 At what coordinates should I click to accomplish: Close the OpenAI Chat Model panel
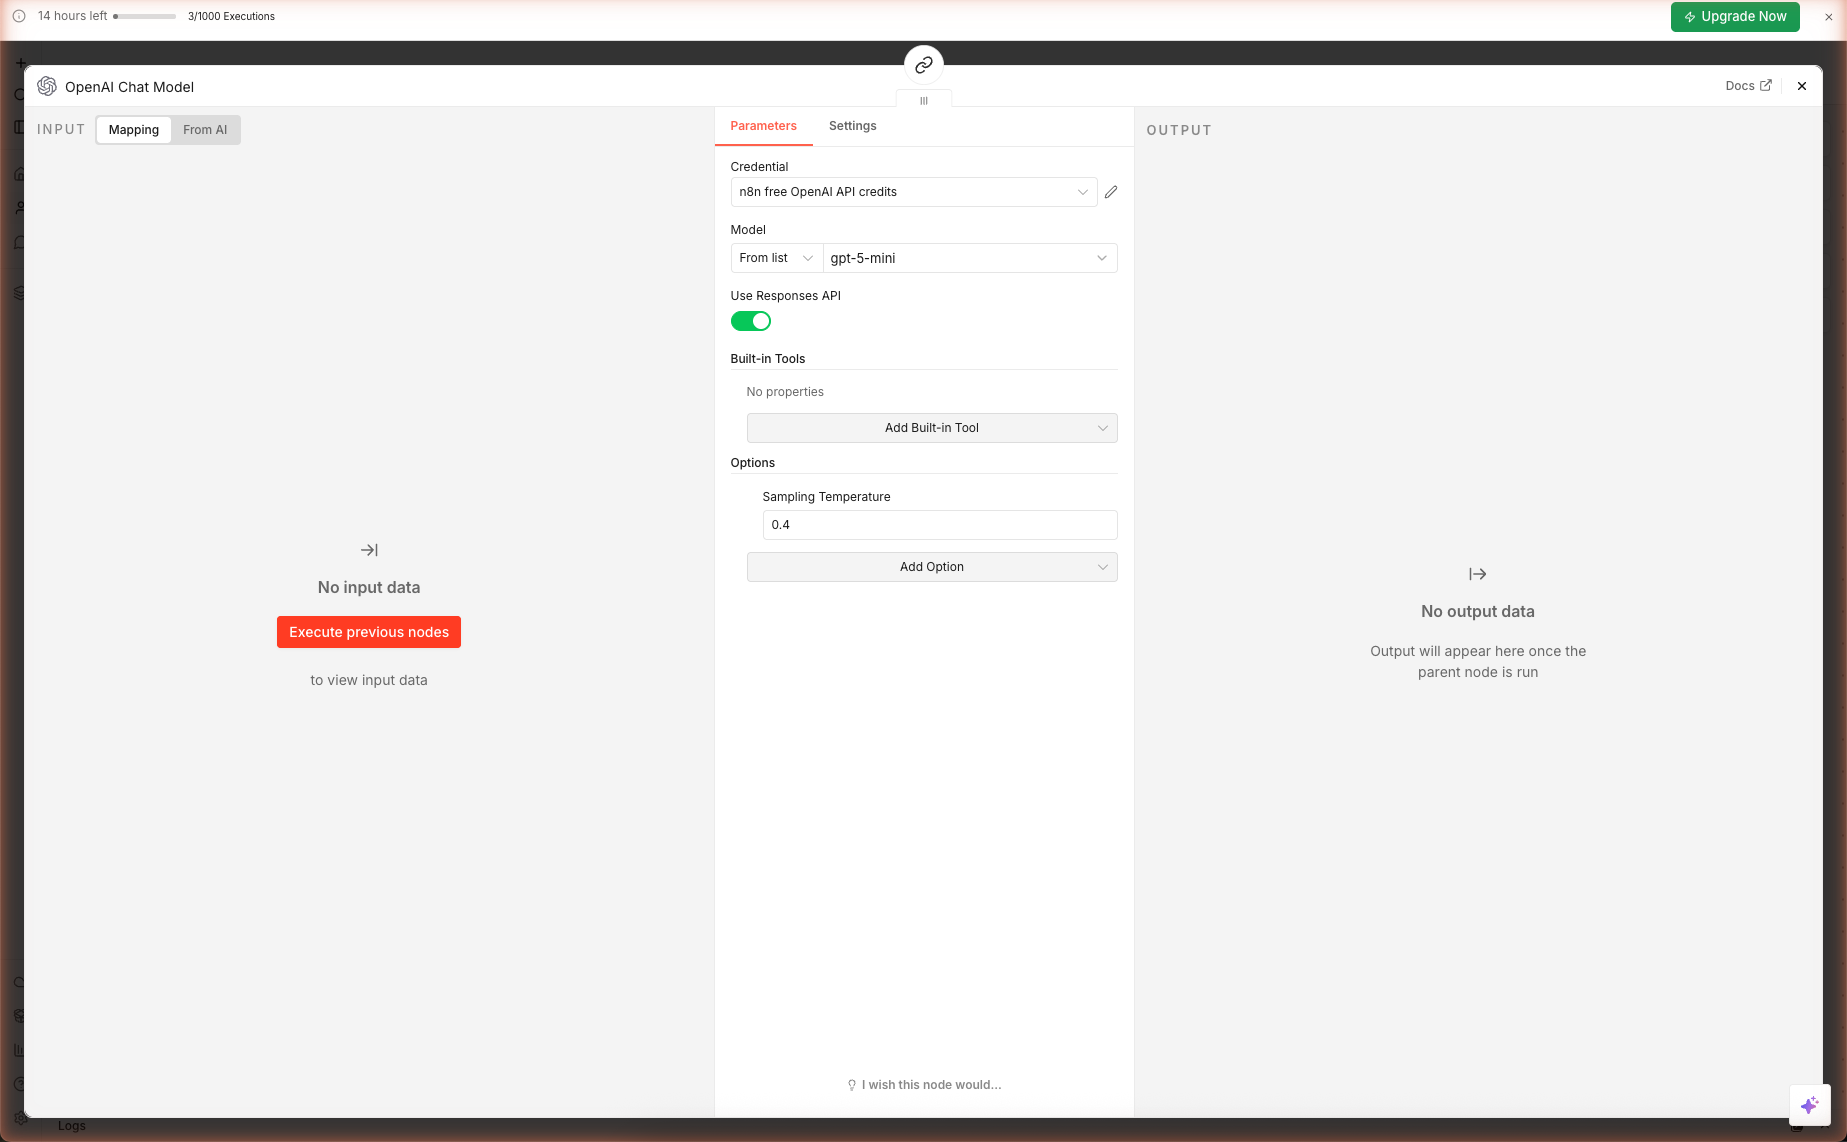coord(1802,86)
